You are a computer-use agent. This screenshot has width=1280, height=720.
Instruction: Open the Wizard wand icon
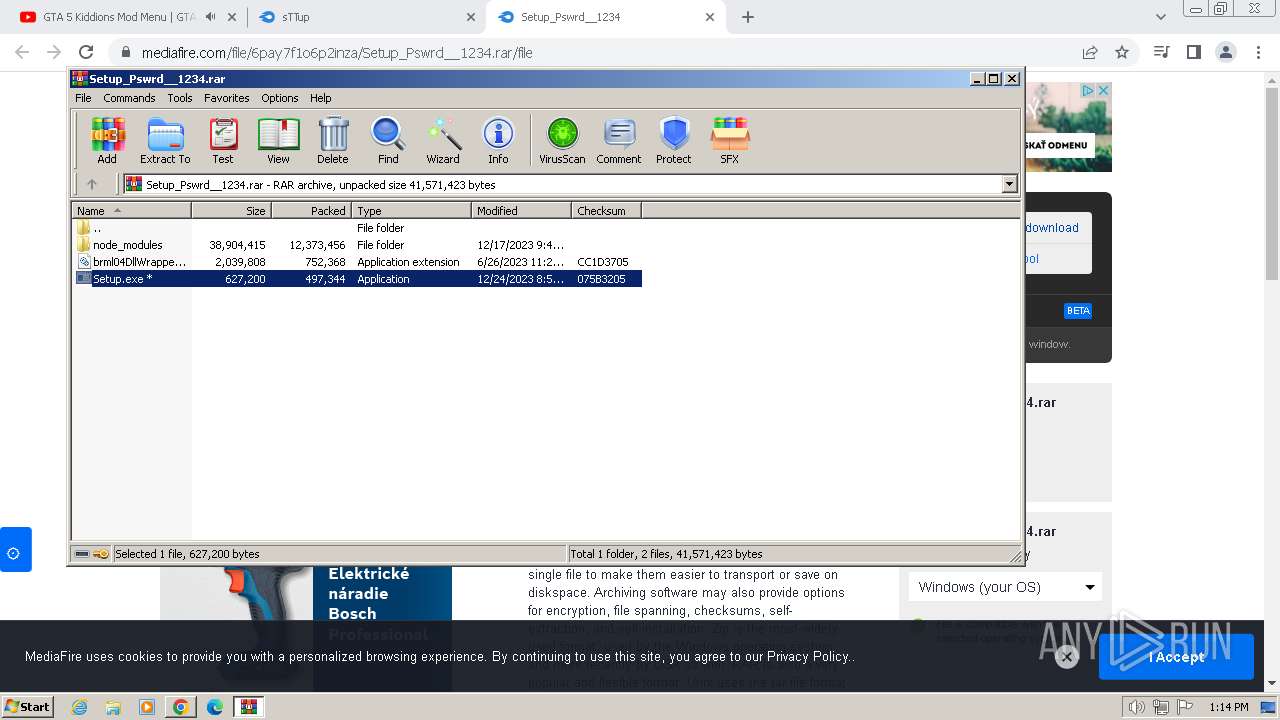(x=443, y=140)
